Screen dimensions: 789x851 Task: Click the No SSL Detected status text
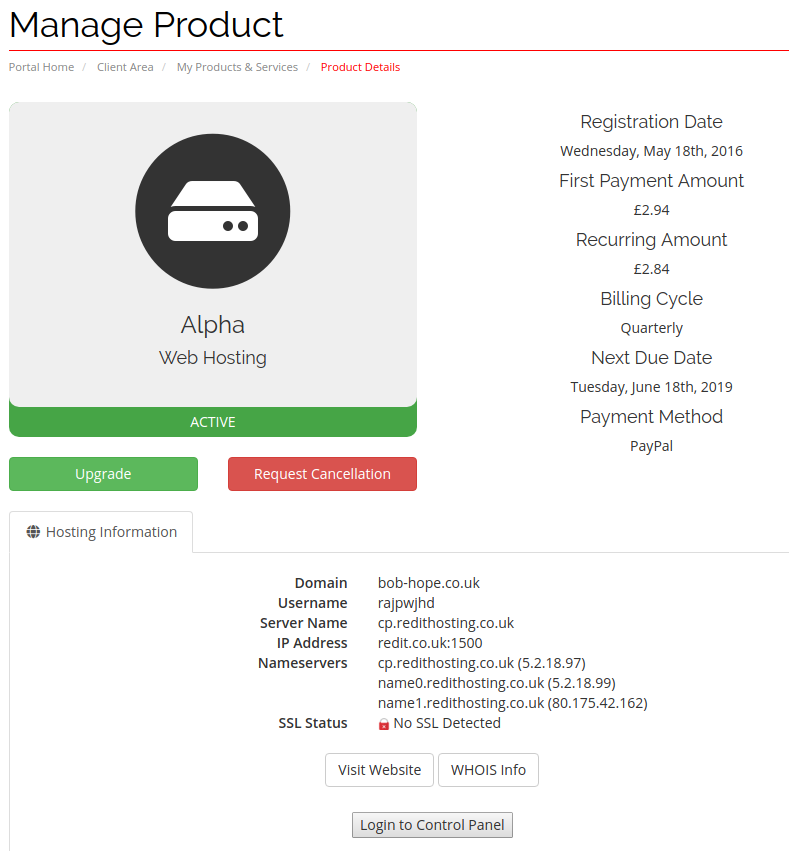[x=447, y=723]
